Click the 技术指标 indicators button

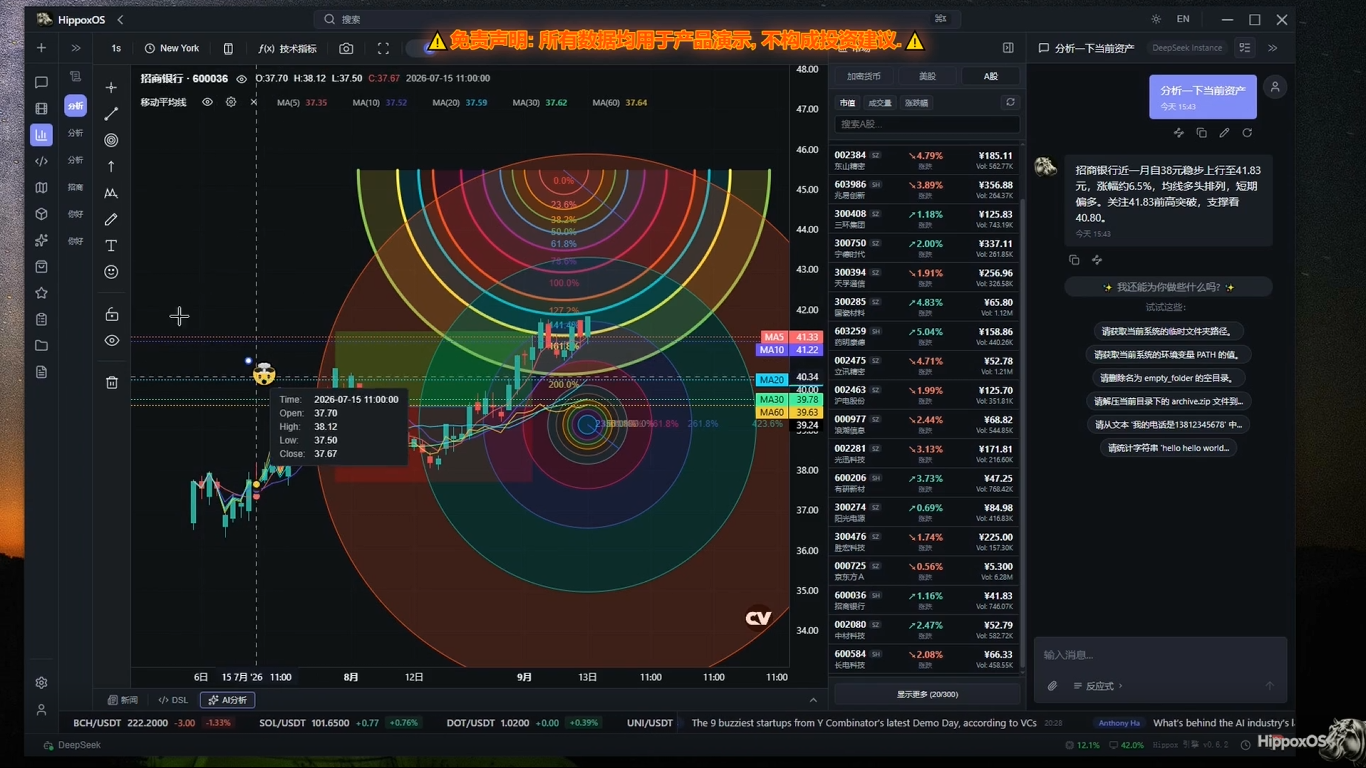coord(288,48)
